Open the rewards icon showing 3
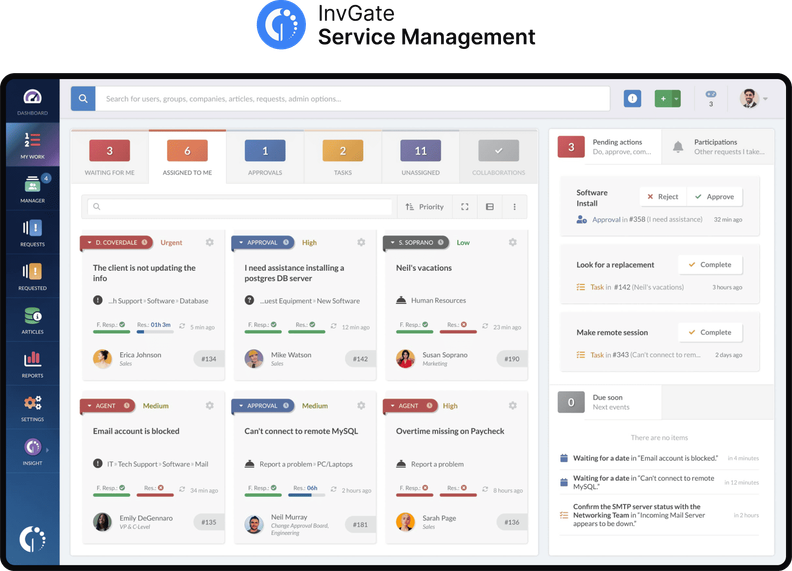The height and width of the screenshot is (571, 792). coord(711,99)
